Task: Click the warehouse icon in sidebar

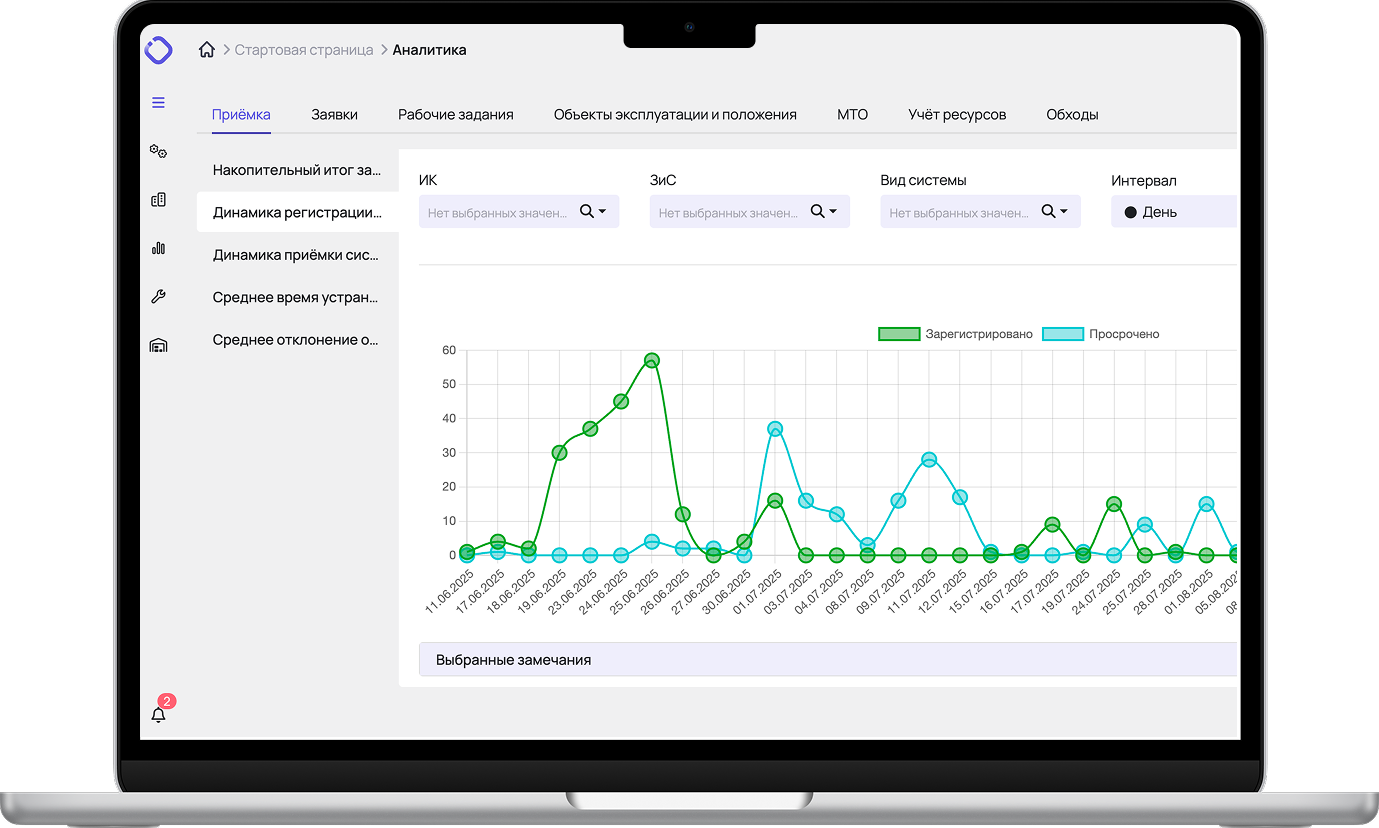Action: 158,345
